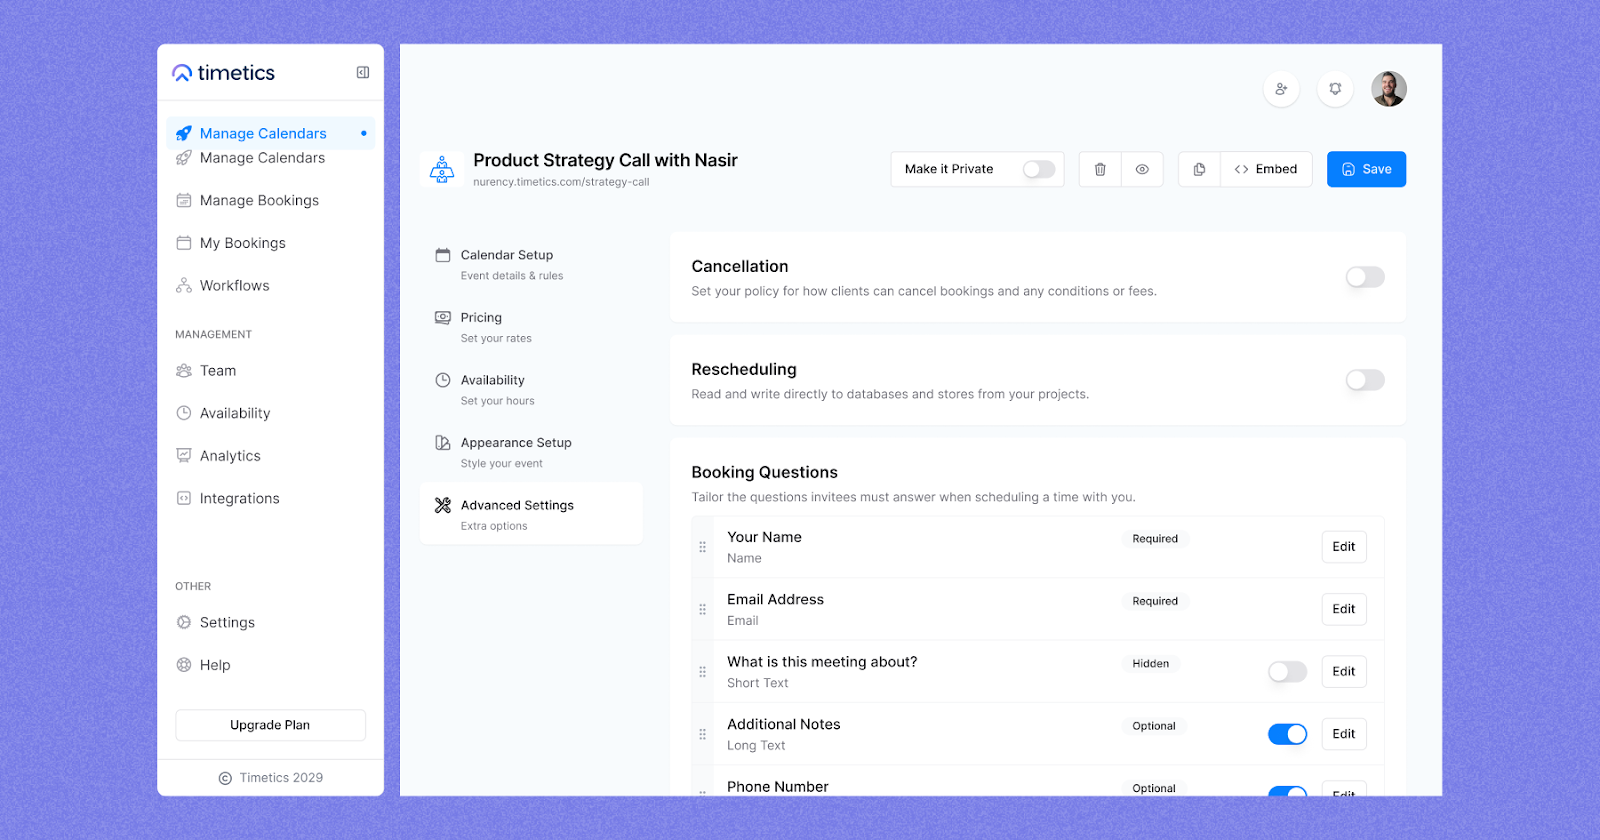Click the Analytics chart icon
This screenshot has height=840, width=1600.
(x=184, y=456)
